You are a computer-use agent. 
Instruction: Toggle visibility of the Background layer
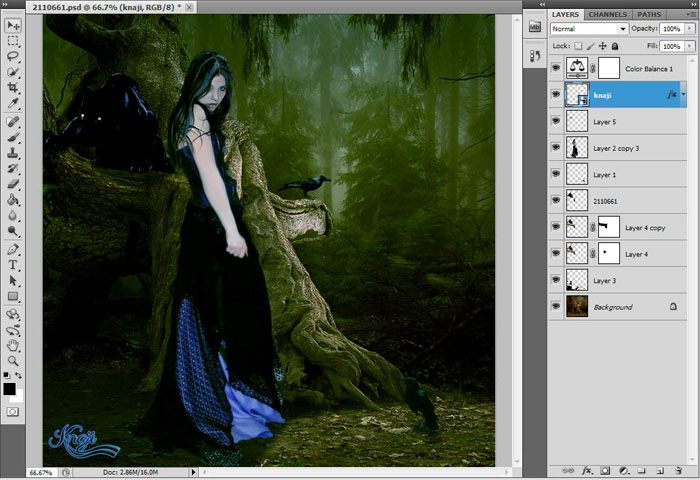click(x=556, y=307)
